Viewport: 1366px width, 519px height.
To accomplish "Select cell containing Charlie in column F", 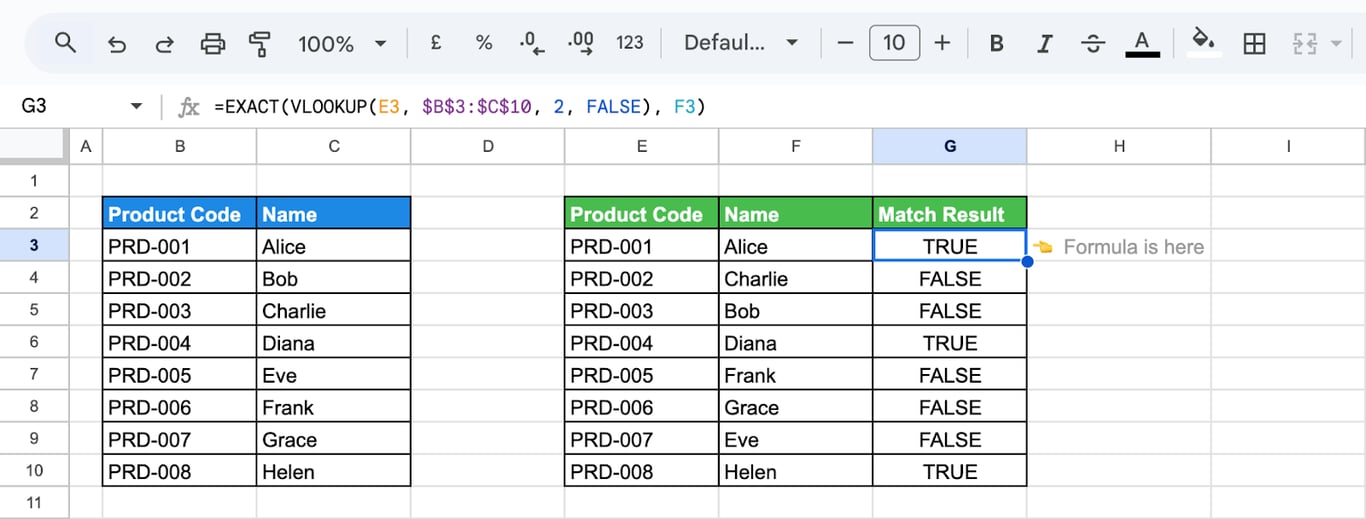I will (x=796, y=278).
